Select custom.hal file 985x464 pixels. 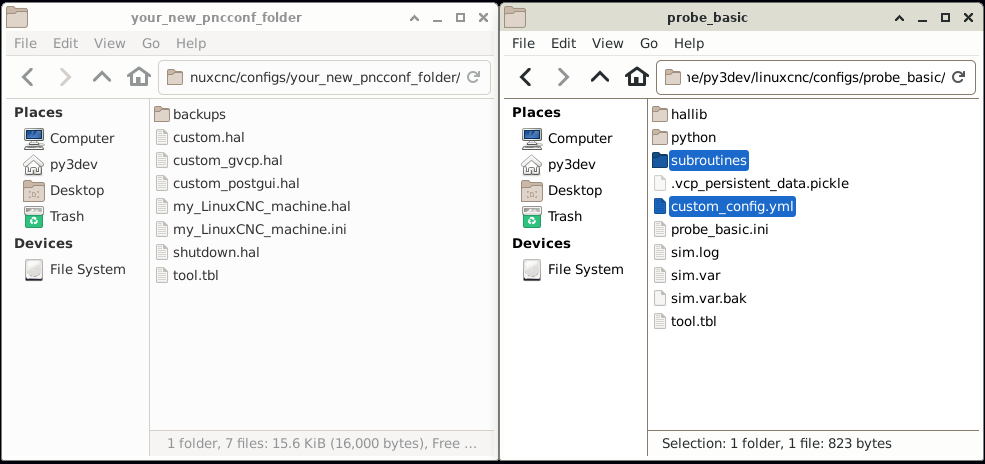pyautogui.click(x=199, y=137)
